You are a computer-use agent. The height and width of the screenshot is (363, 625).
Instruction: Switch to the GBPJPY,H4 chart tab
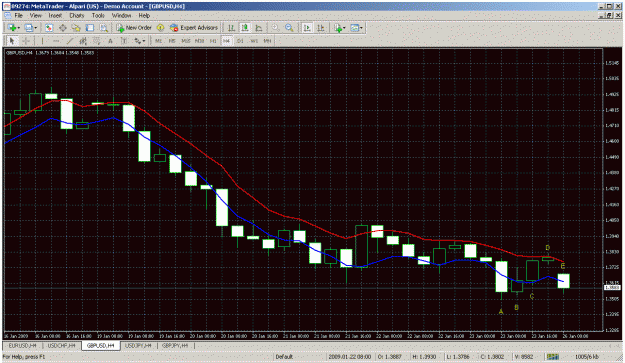tap(175, 345)
